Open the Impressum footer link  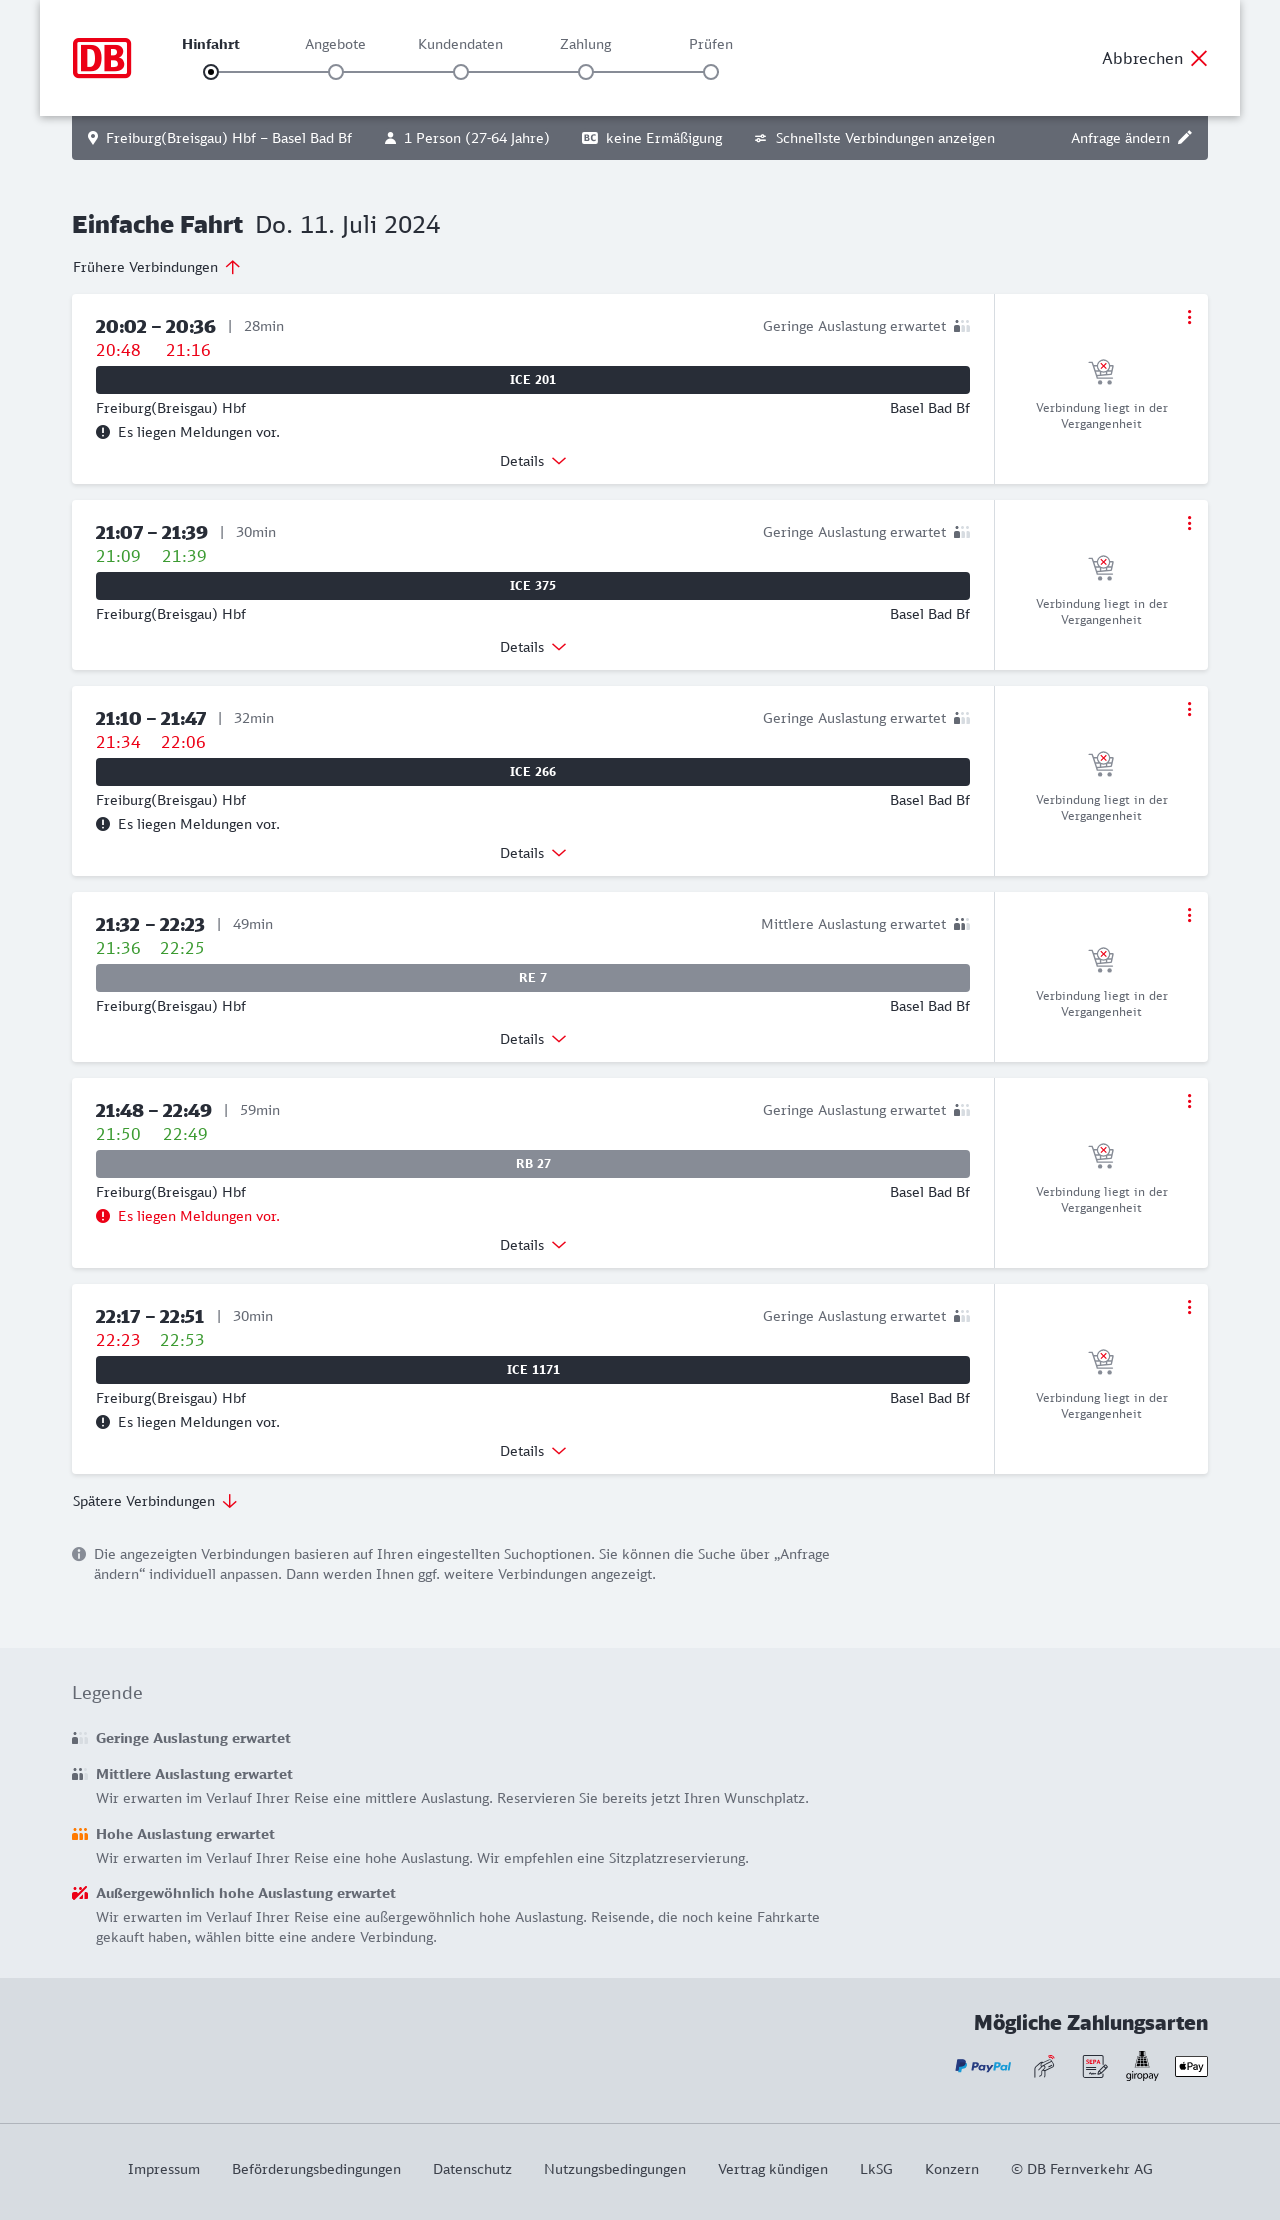tap(164, 2169)
